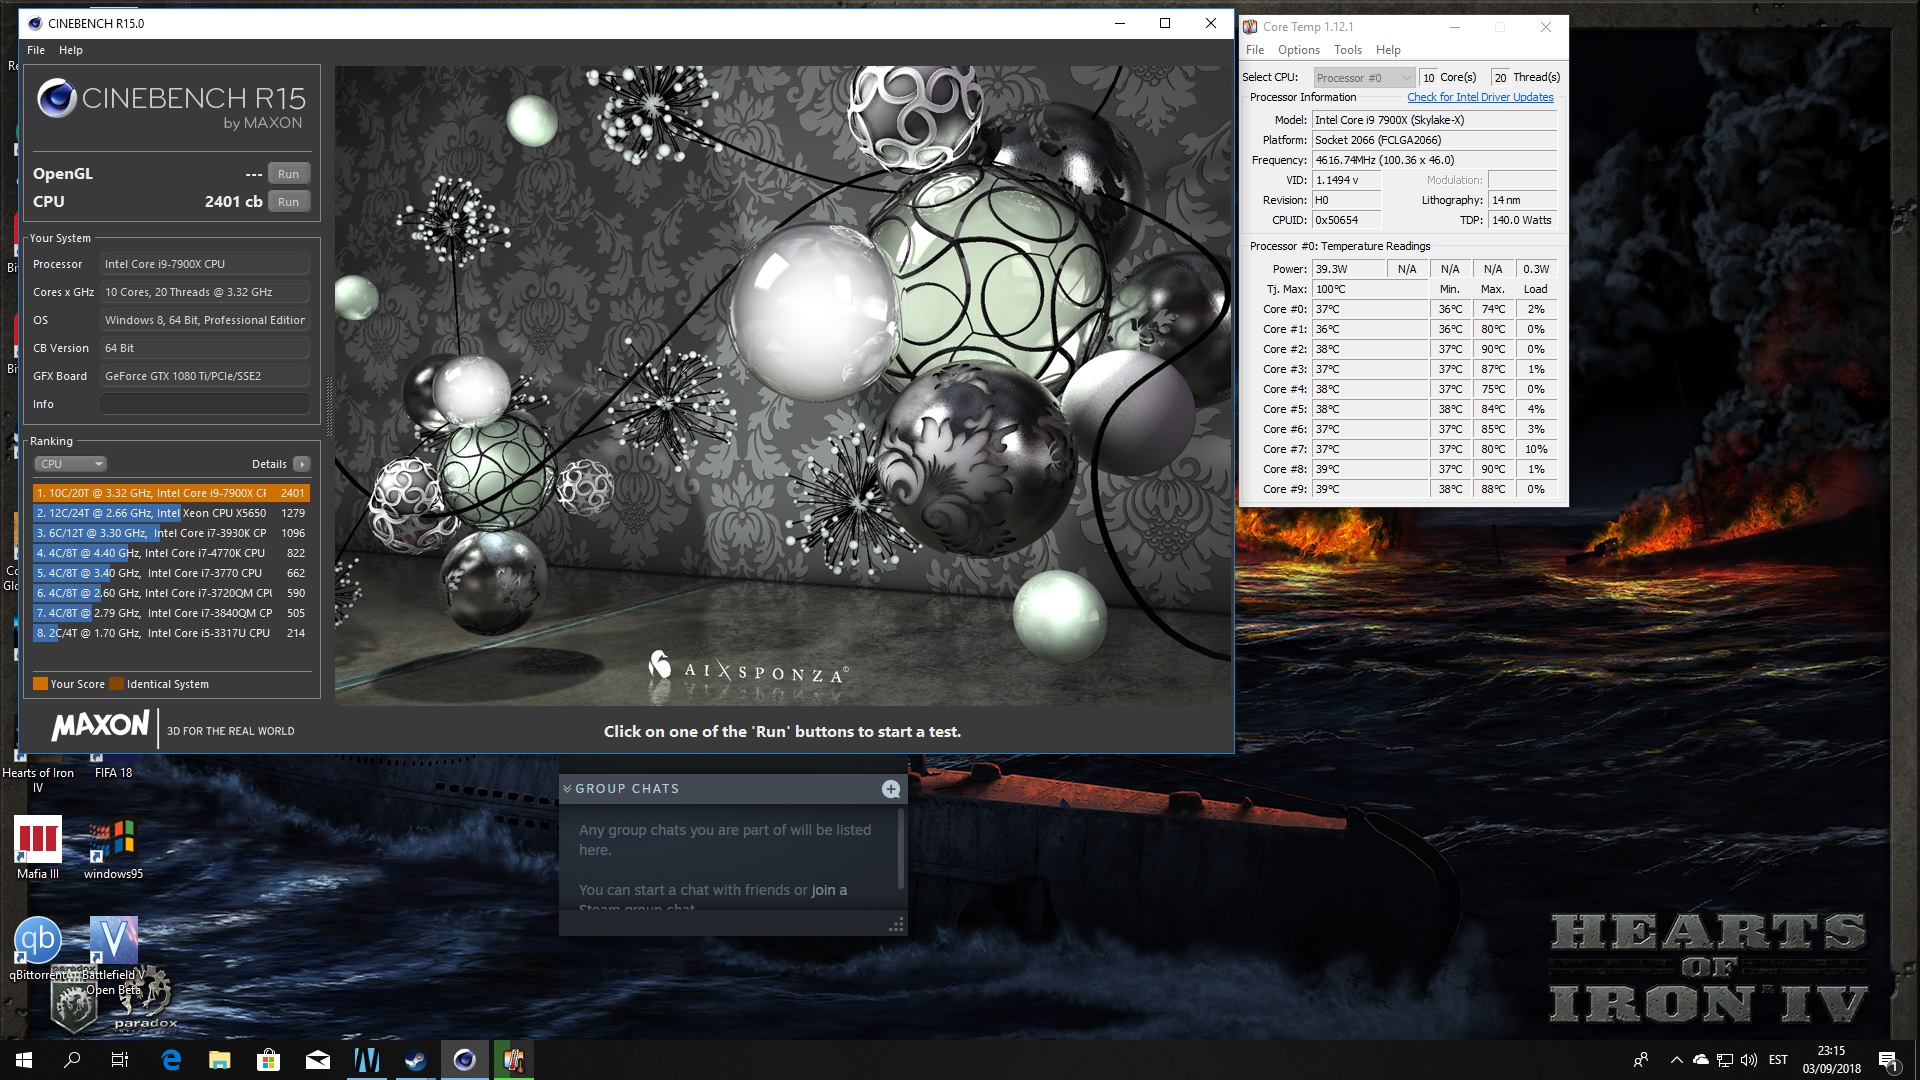Click the Core Temp taskbar icon
The width and height of the screenshot is (1920, 1080).
point(513,1060)
